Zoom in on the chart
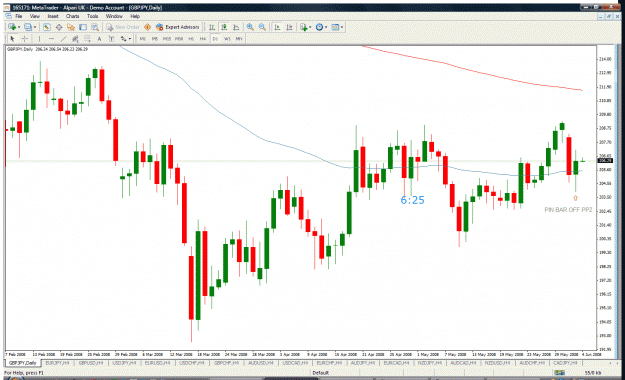 250,27
